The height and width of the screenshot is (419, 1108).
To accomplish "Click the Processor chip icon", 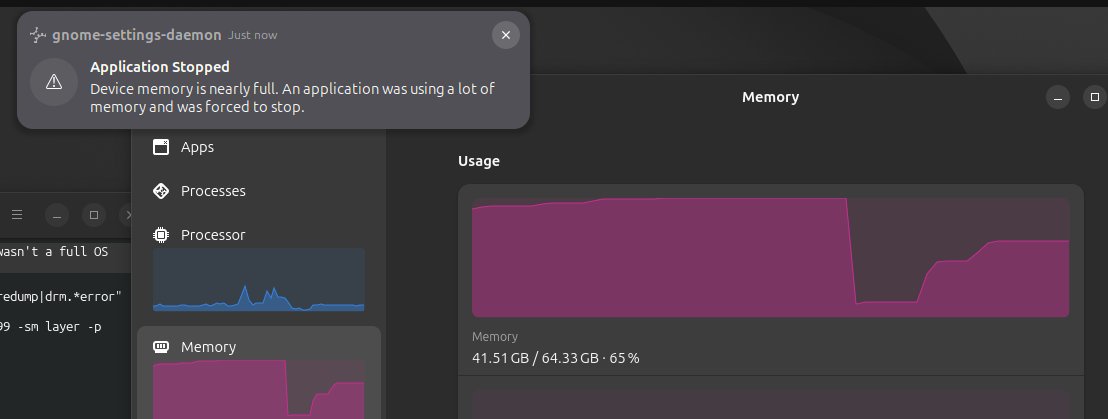I will point(161,235).
